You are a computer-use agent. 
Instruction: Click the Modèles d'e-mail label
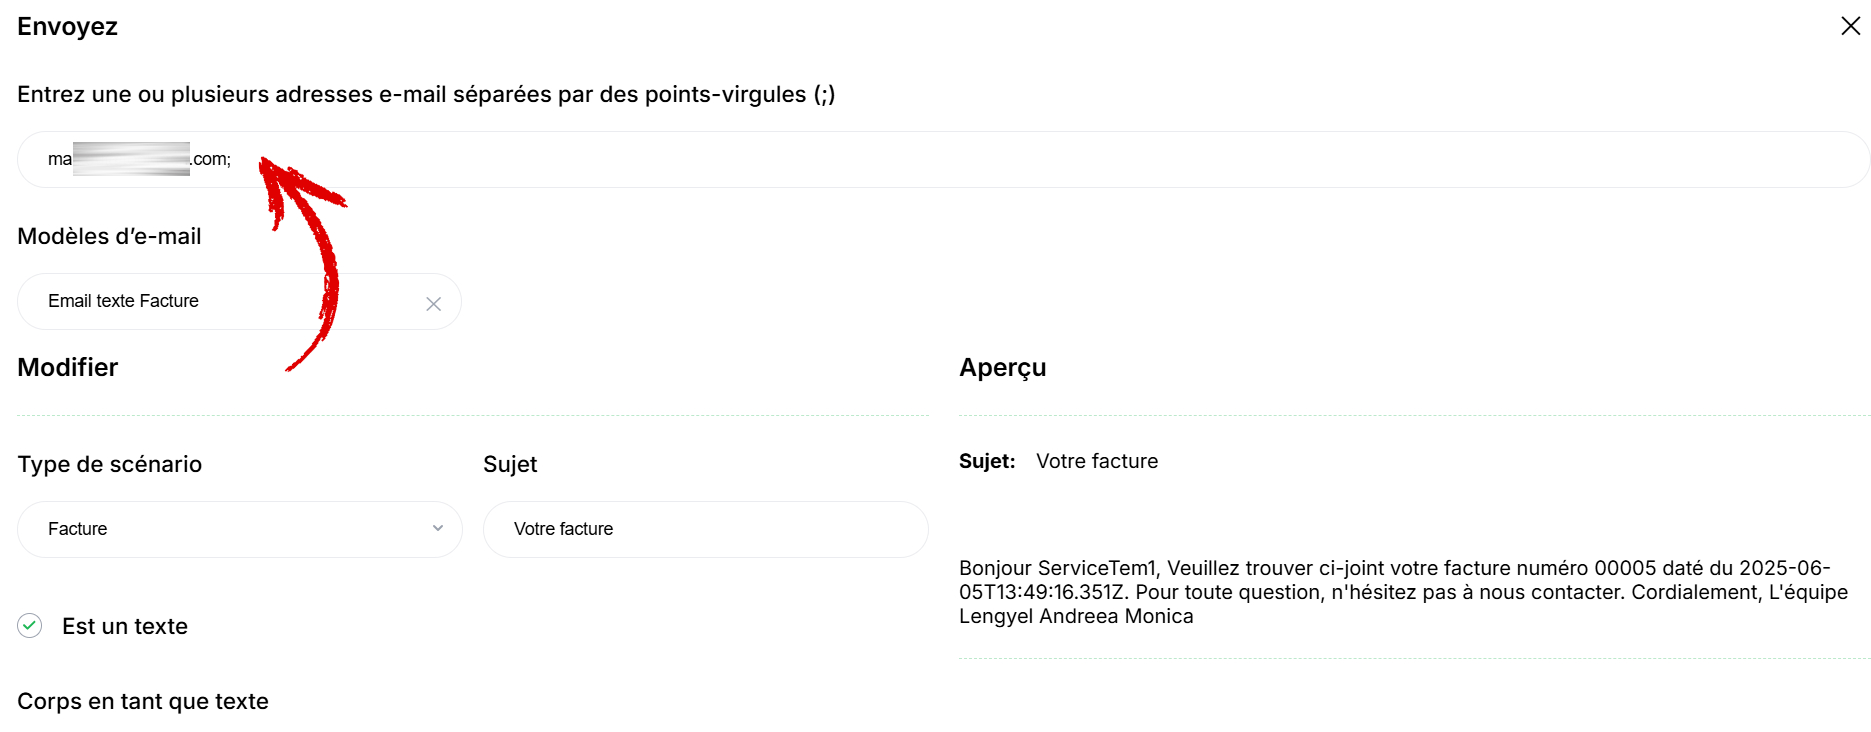point(109,236)
